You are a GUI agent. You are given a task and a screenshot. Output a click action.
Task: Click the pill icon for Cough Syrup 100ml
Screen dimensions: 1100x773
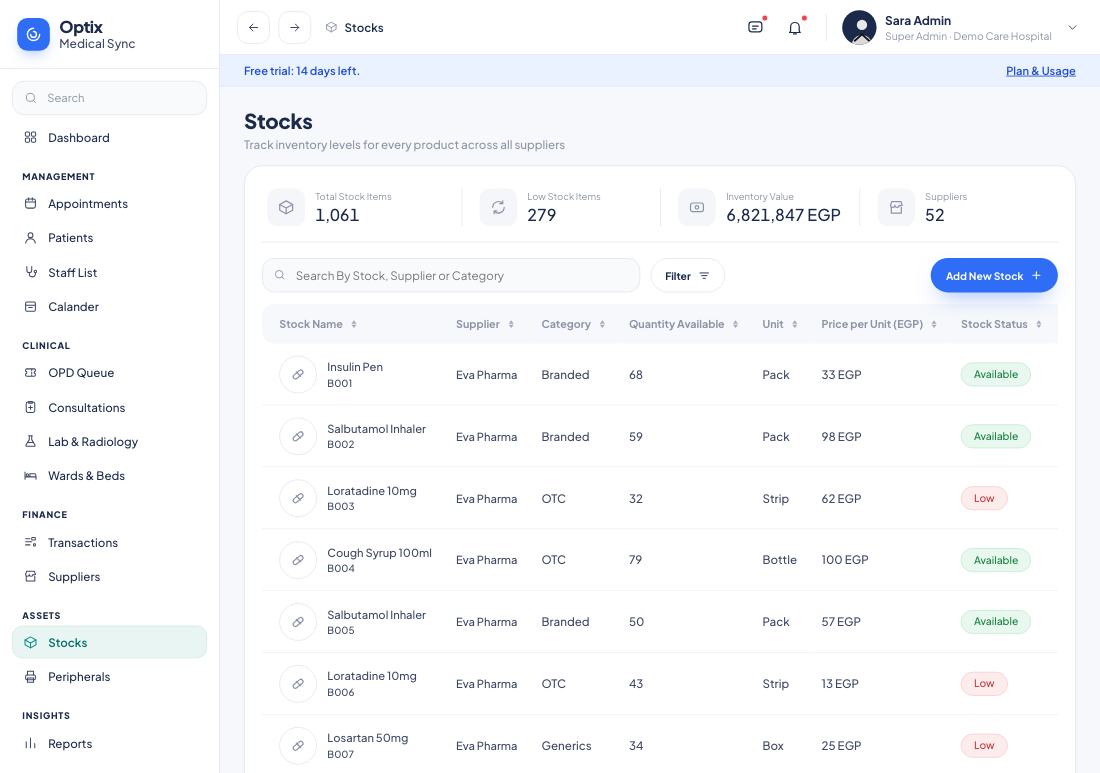(x=298, y=560)
